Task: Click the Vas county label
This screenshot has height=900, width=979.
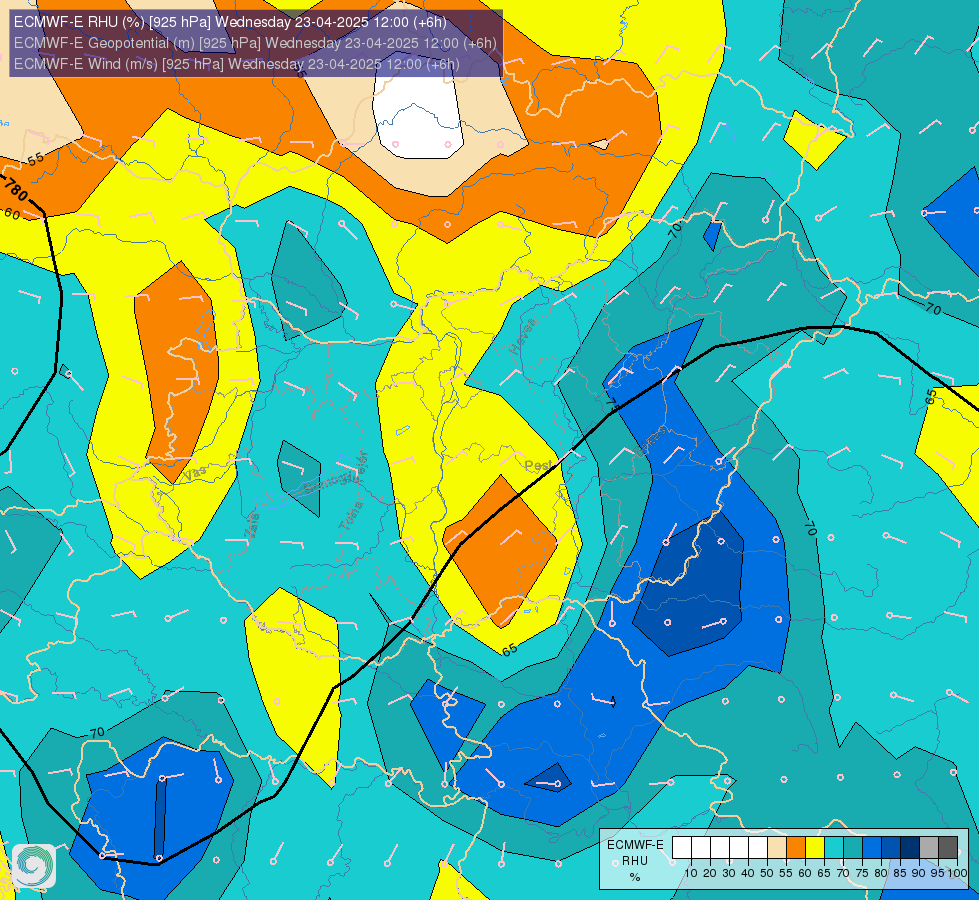Action: (195, 473)
